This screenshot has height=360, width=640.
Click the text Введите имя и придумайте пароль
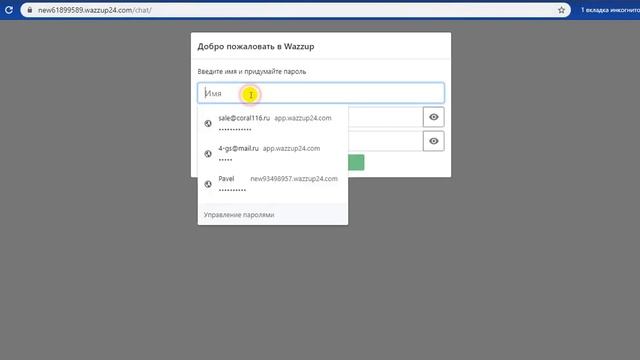pyautogui.click(x=252, y=71)
